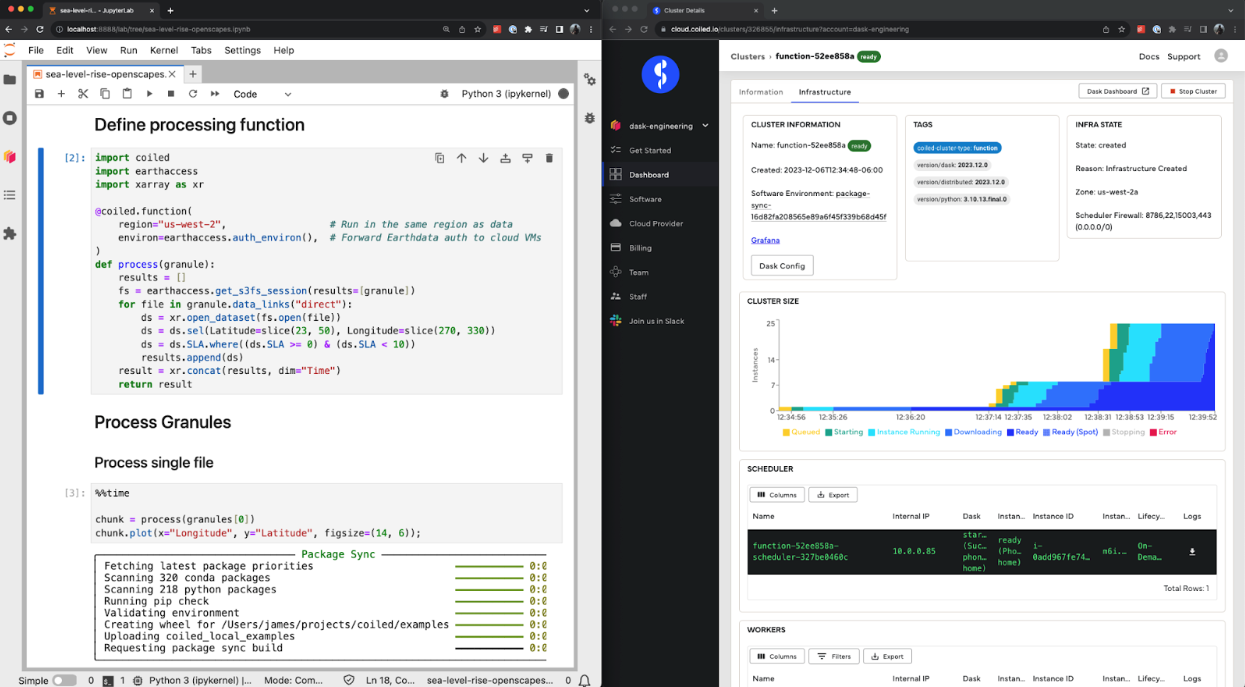Switch to the Information tab
This screenshot has height=687, width=1245.
(761, 91)
